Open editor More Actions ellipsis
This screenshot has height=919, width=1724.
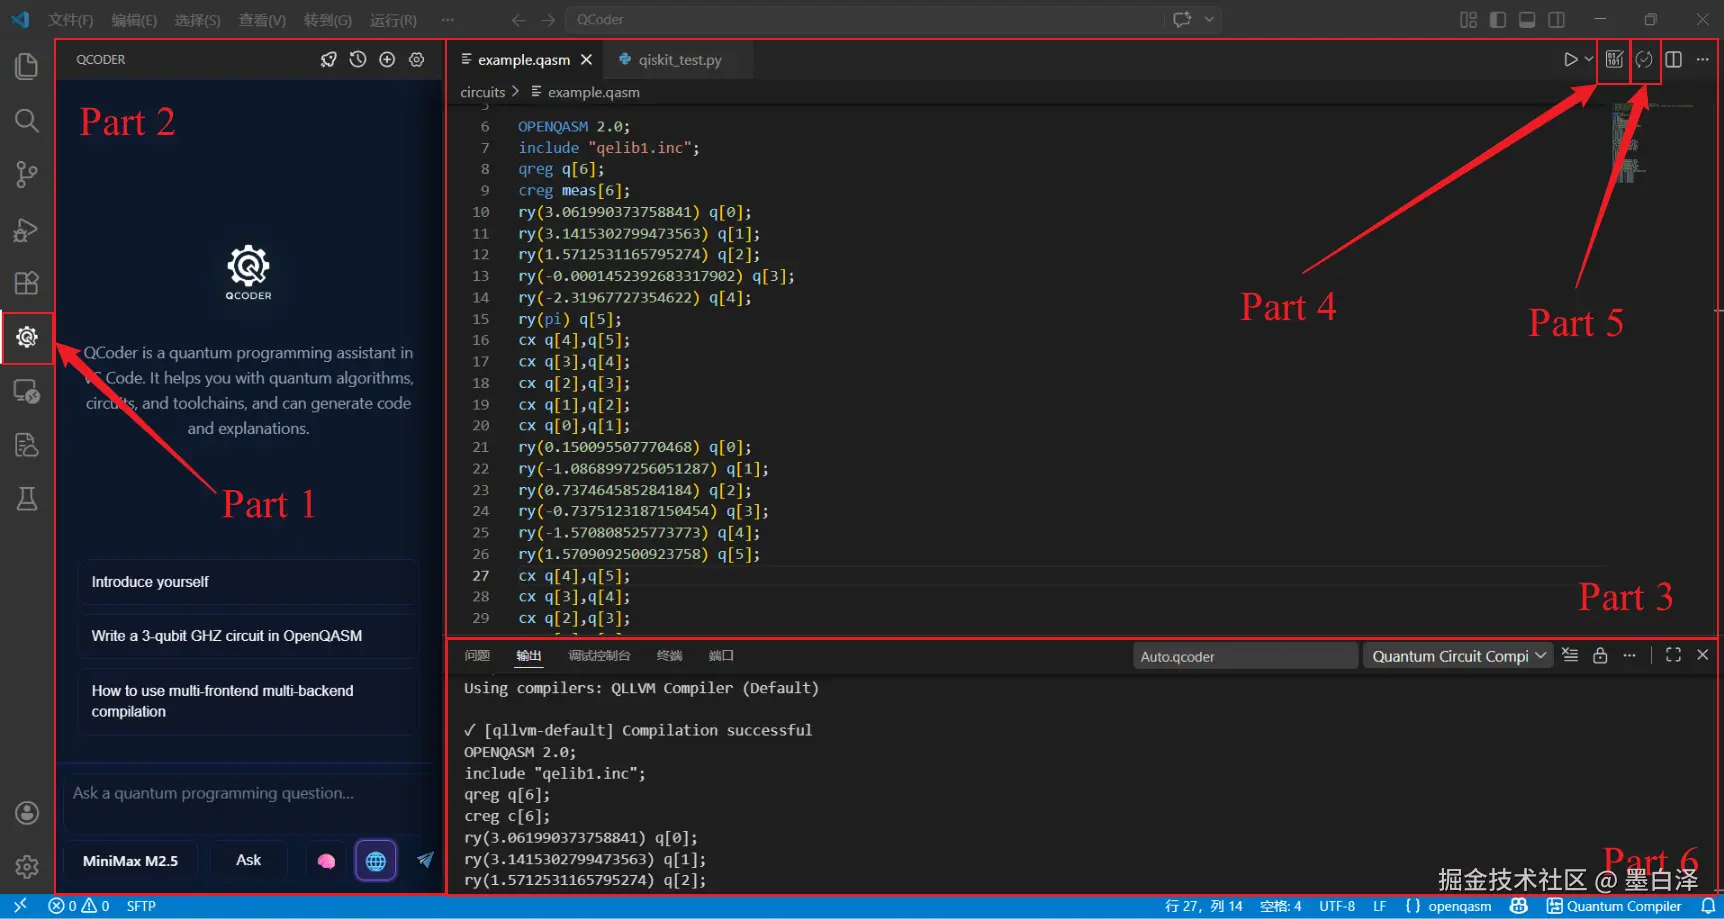point(1702,60)
